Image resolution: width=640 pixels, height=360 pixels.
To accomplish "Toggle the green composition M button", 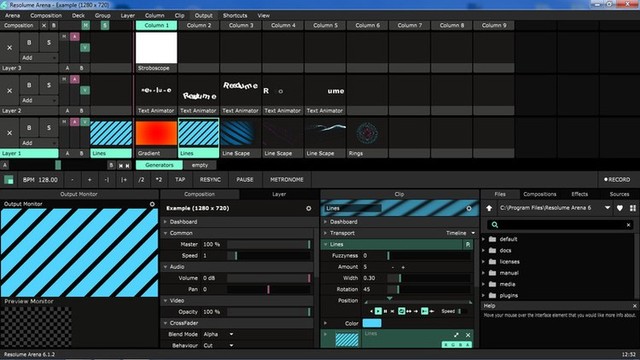I will tap(85, 25).
